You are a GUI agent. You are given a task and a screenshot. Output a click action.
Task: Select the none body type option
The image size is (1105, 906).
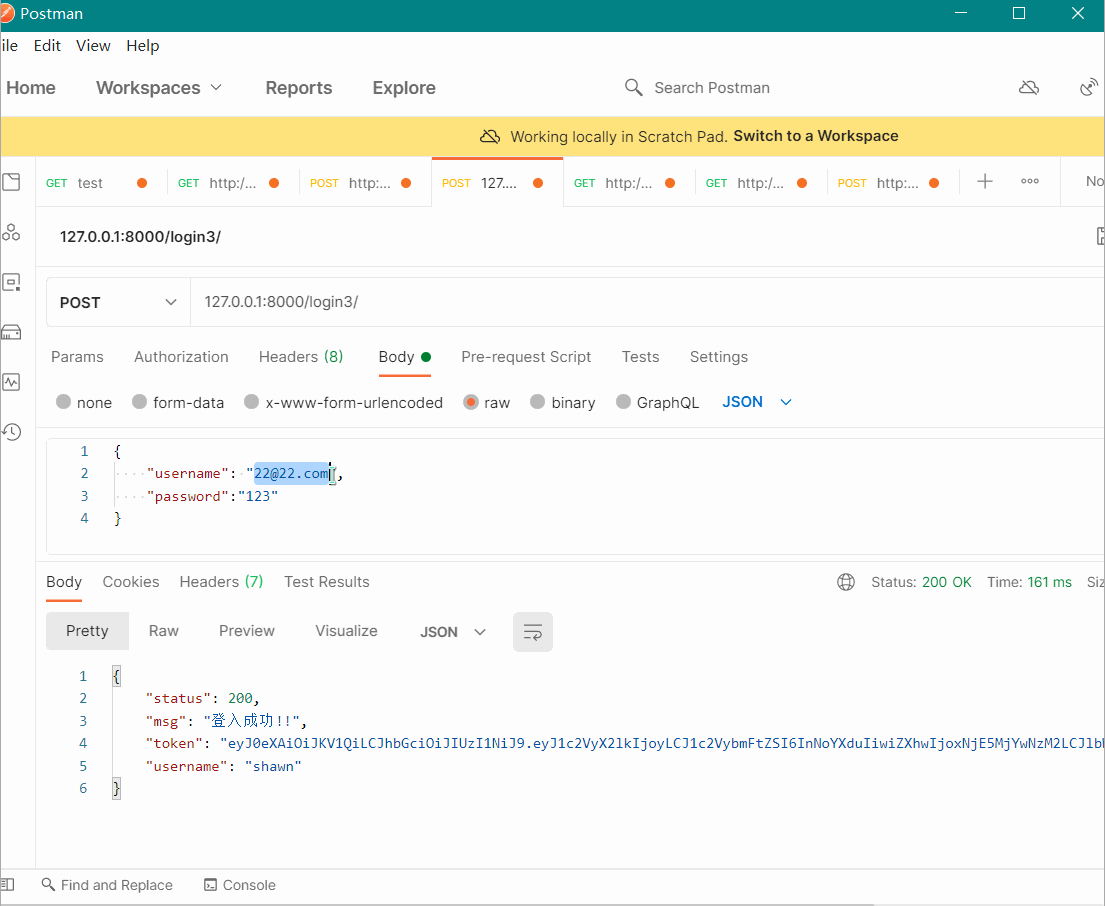[x=64, y=402]
